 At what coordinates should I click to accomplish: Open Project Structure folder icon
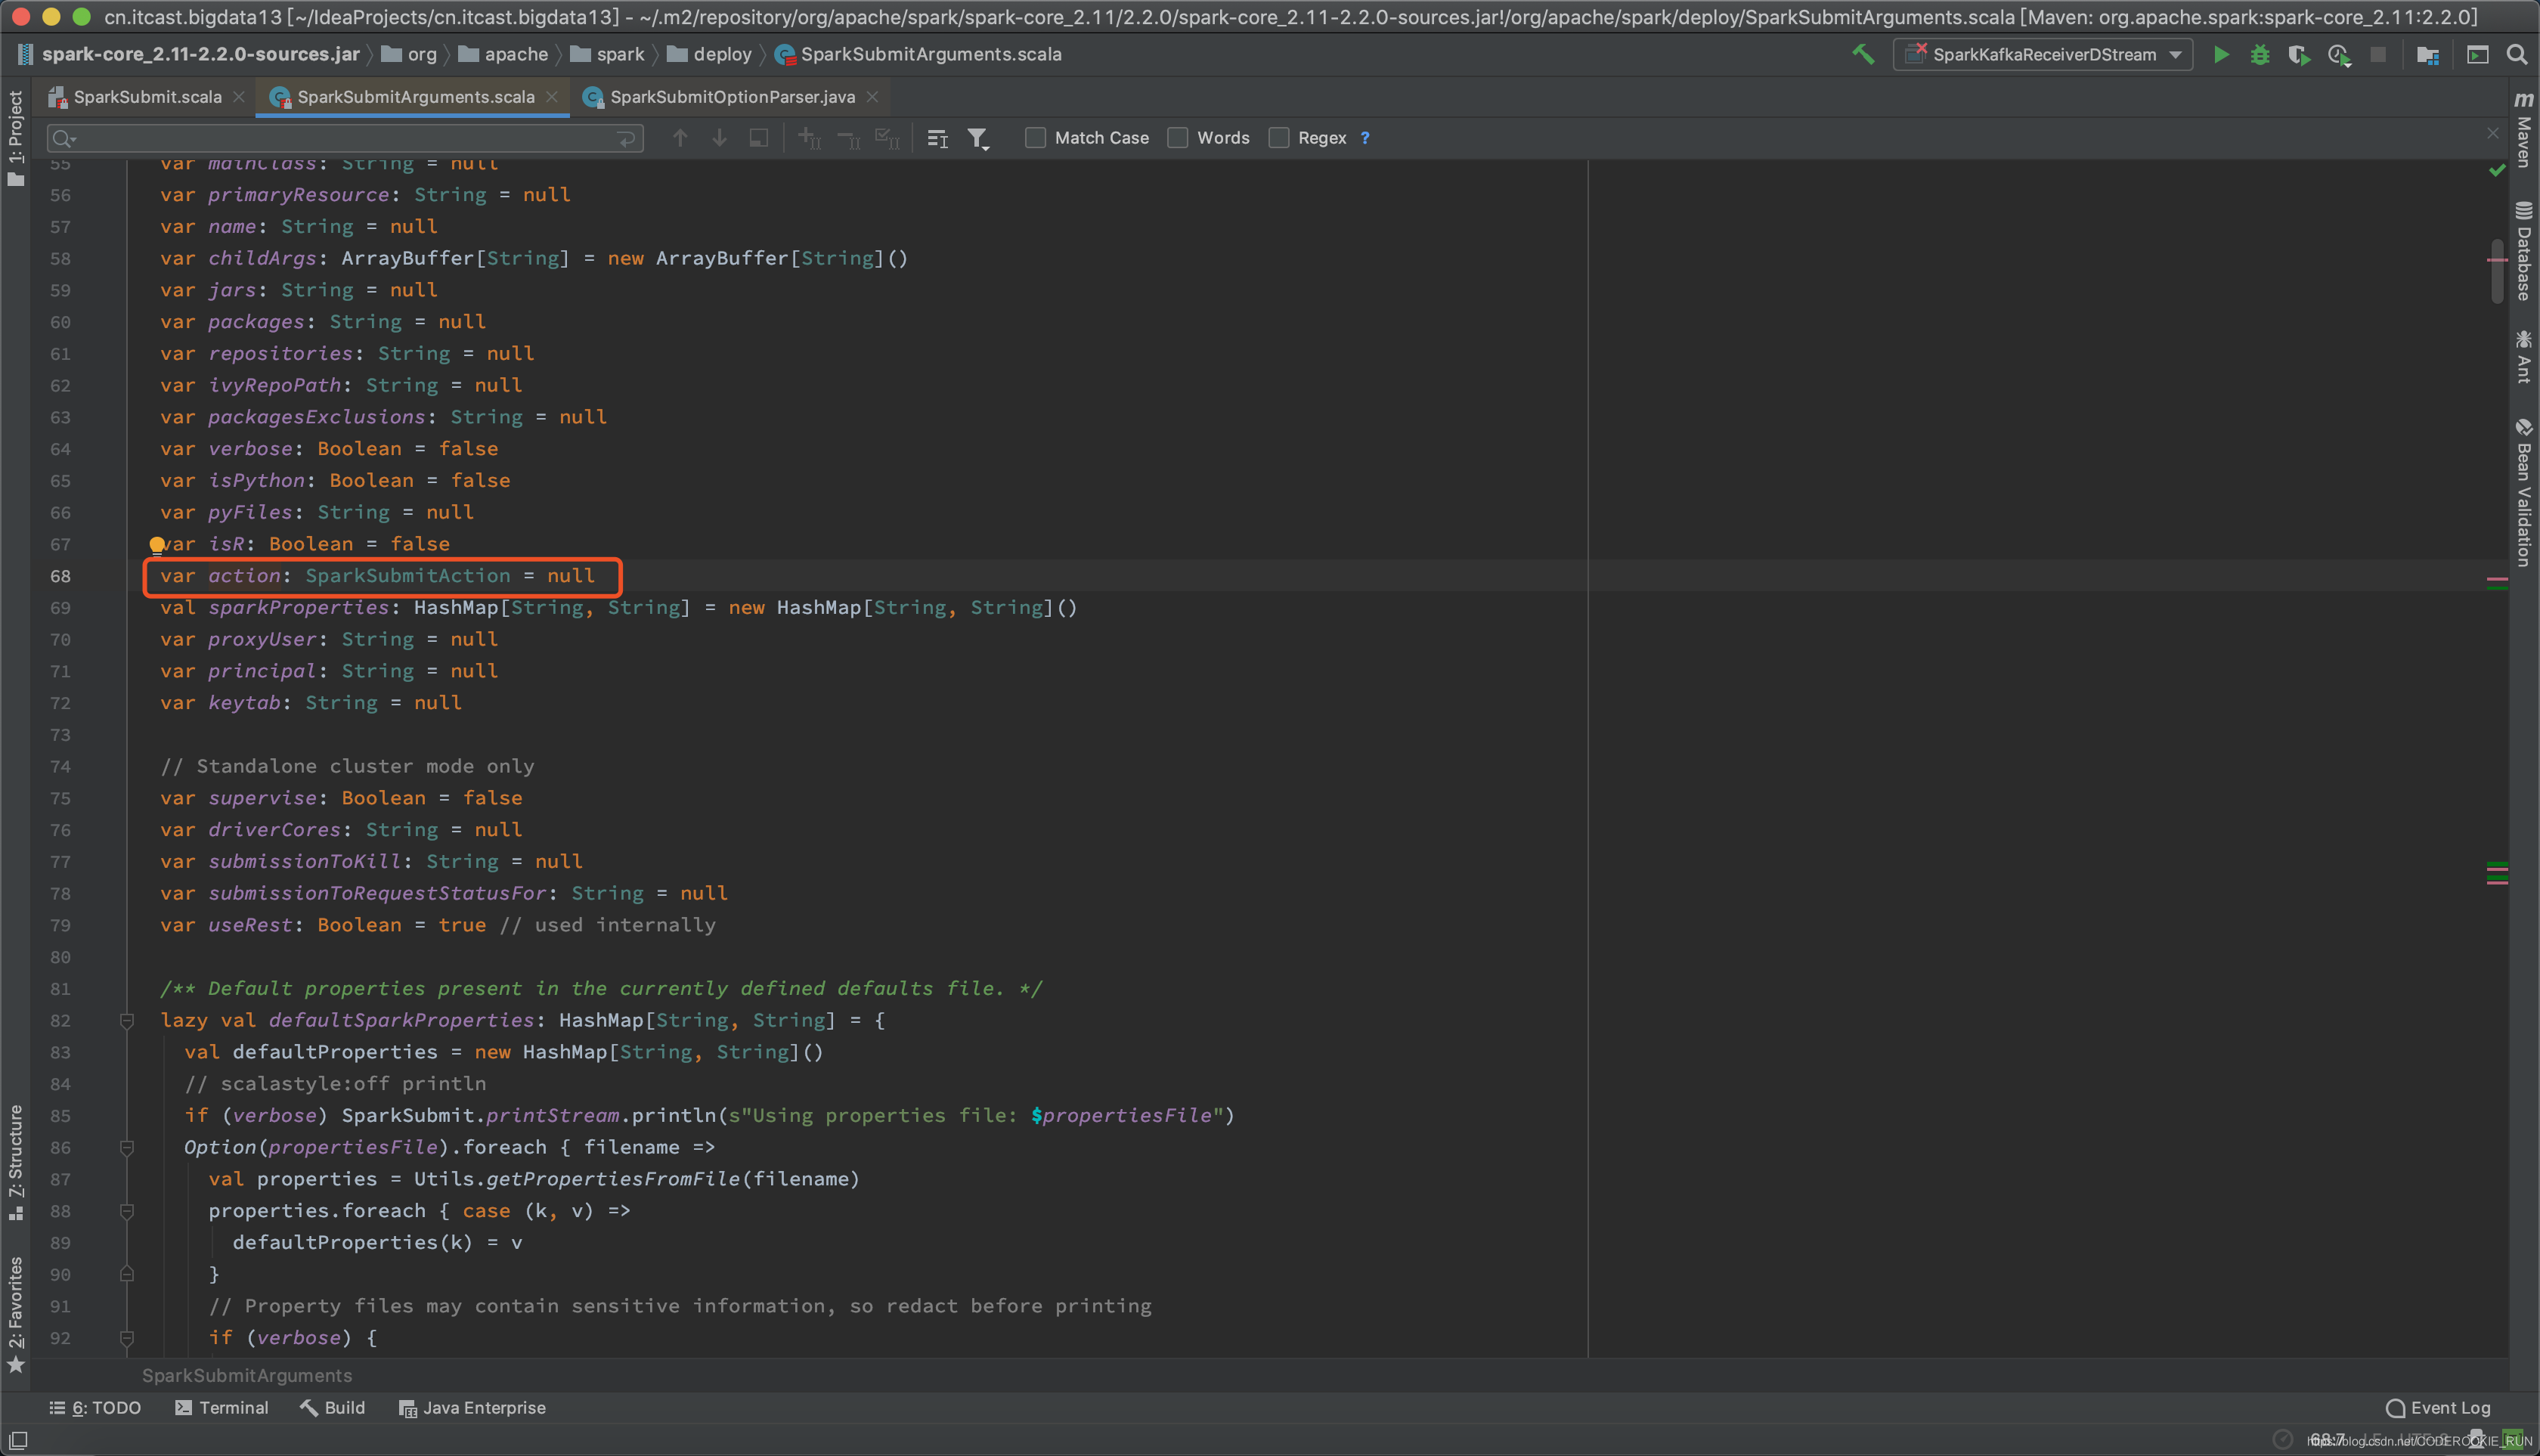point(2427,55)
